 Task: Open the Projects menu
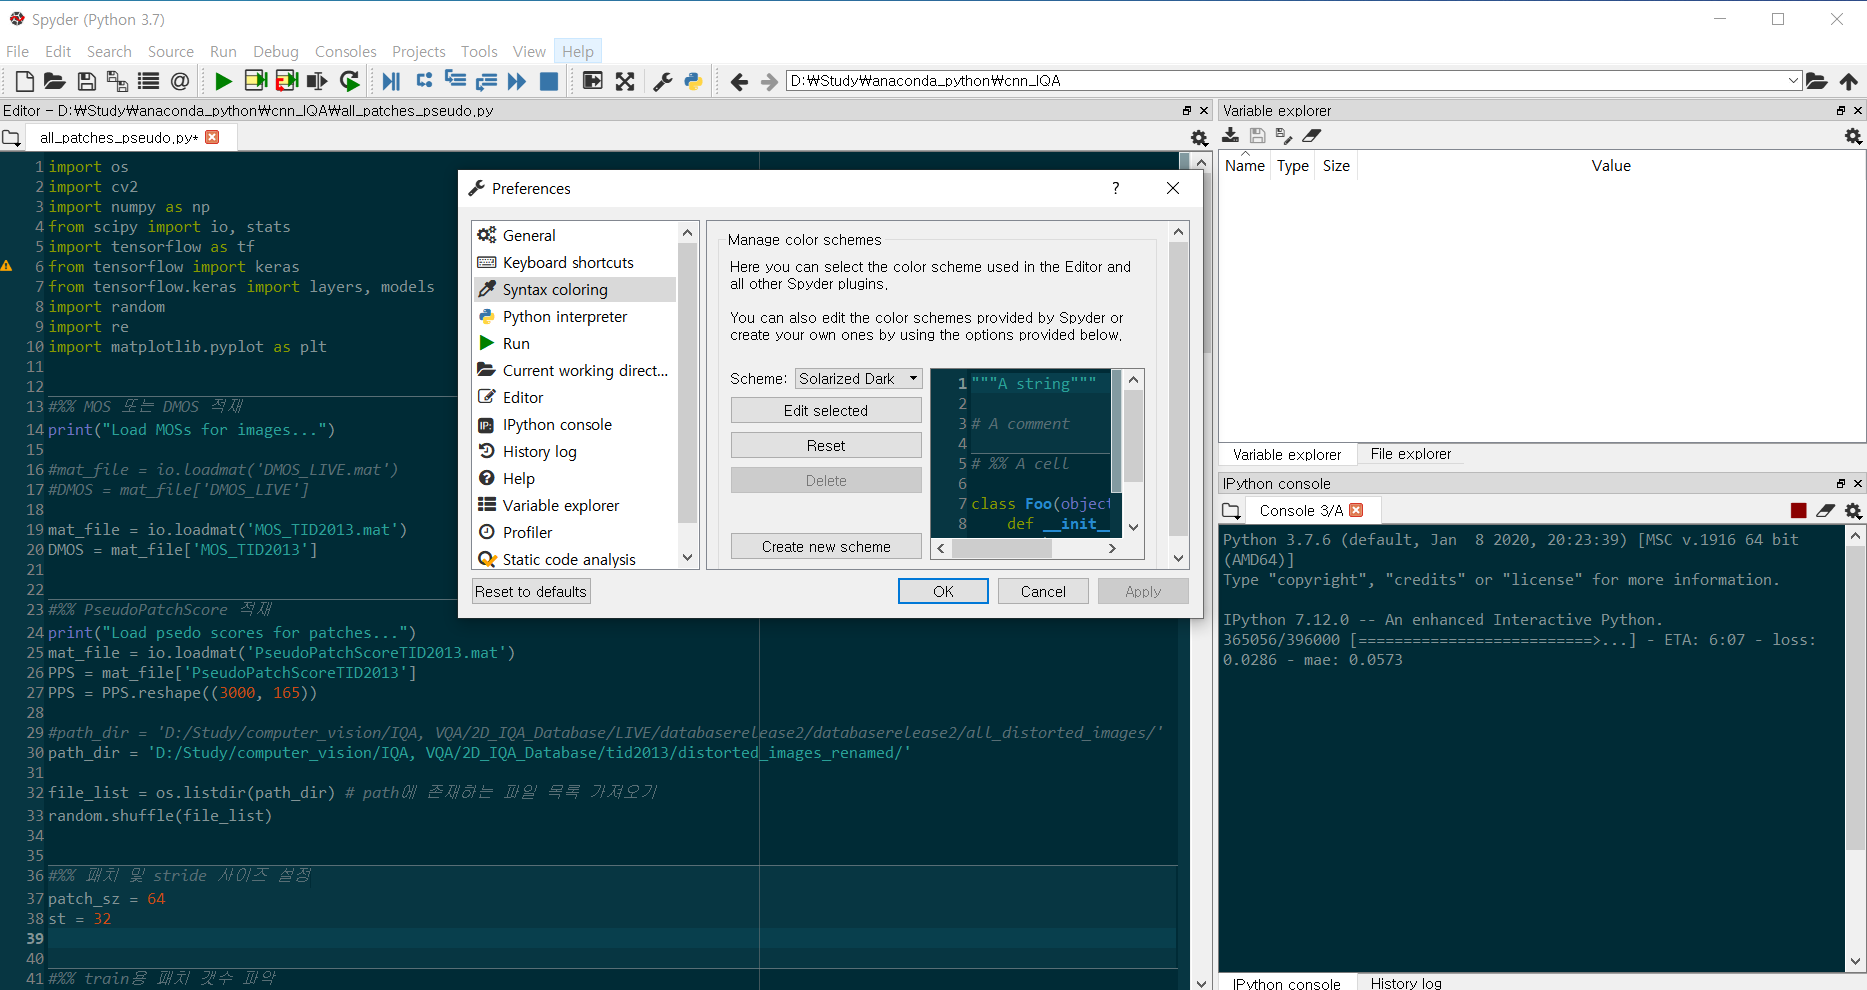(x=418, y=52)
